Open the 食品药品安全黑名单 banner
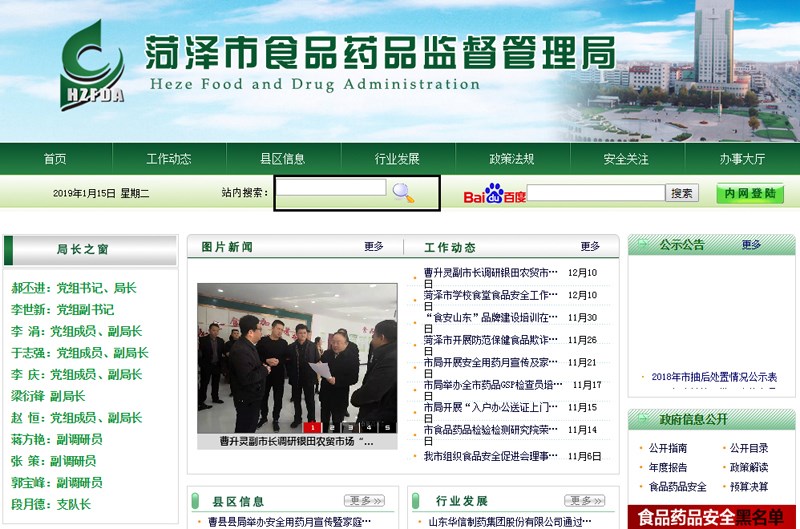The width and height of the screenshot is (800, 529). [x=712, y=517]
